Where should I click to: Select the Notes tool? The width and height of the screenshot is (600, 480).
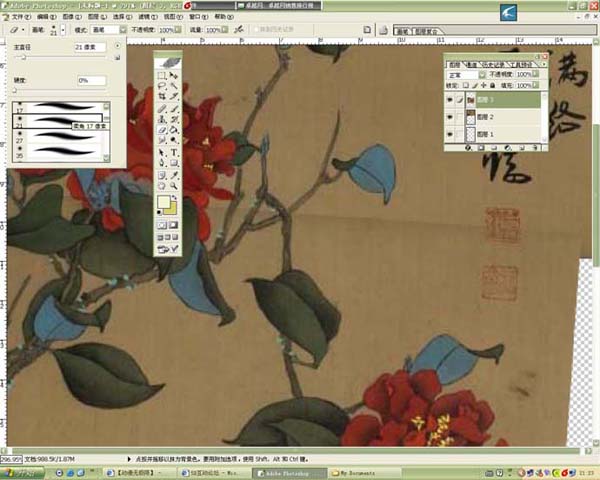[162, 175]
